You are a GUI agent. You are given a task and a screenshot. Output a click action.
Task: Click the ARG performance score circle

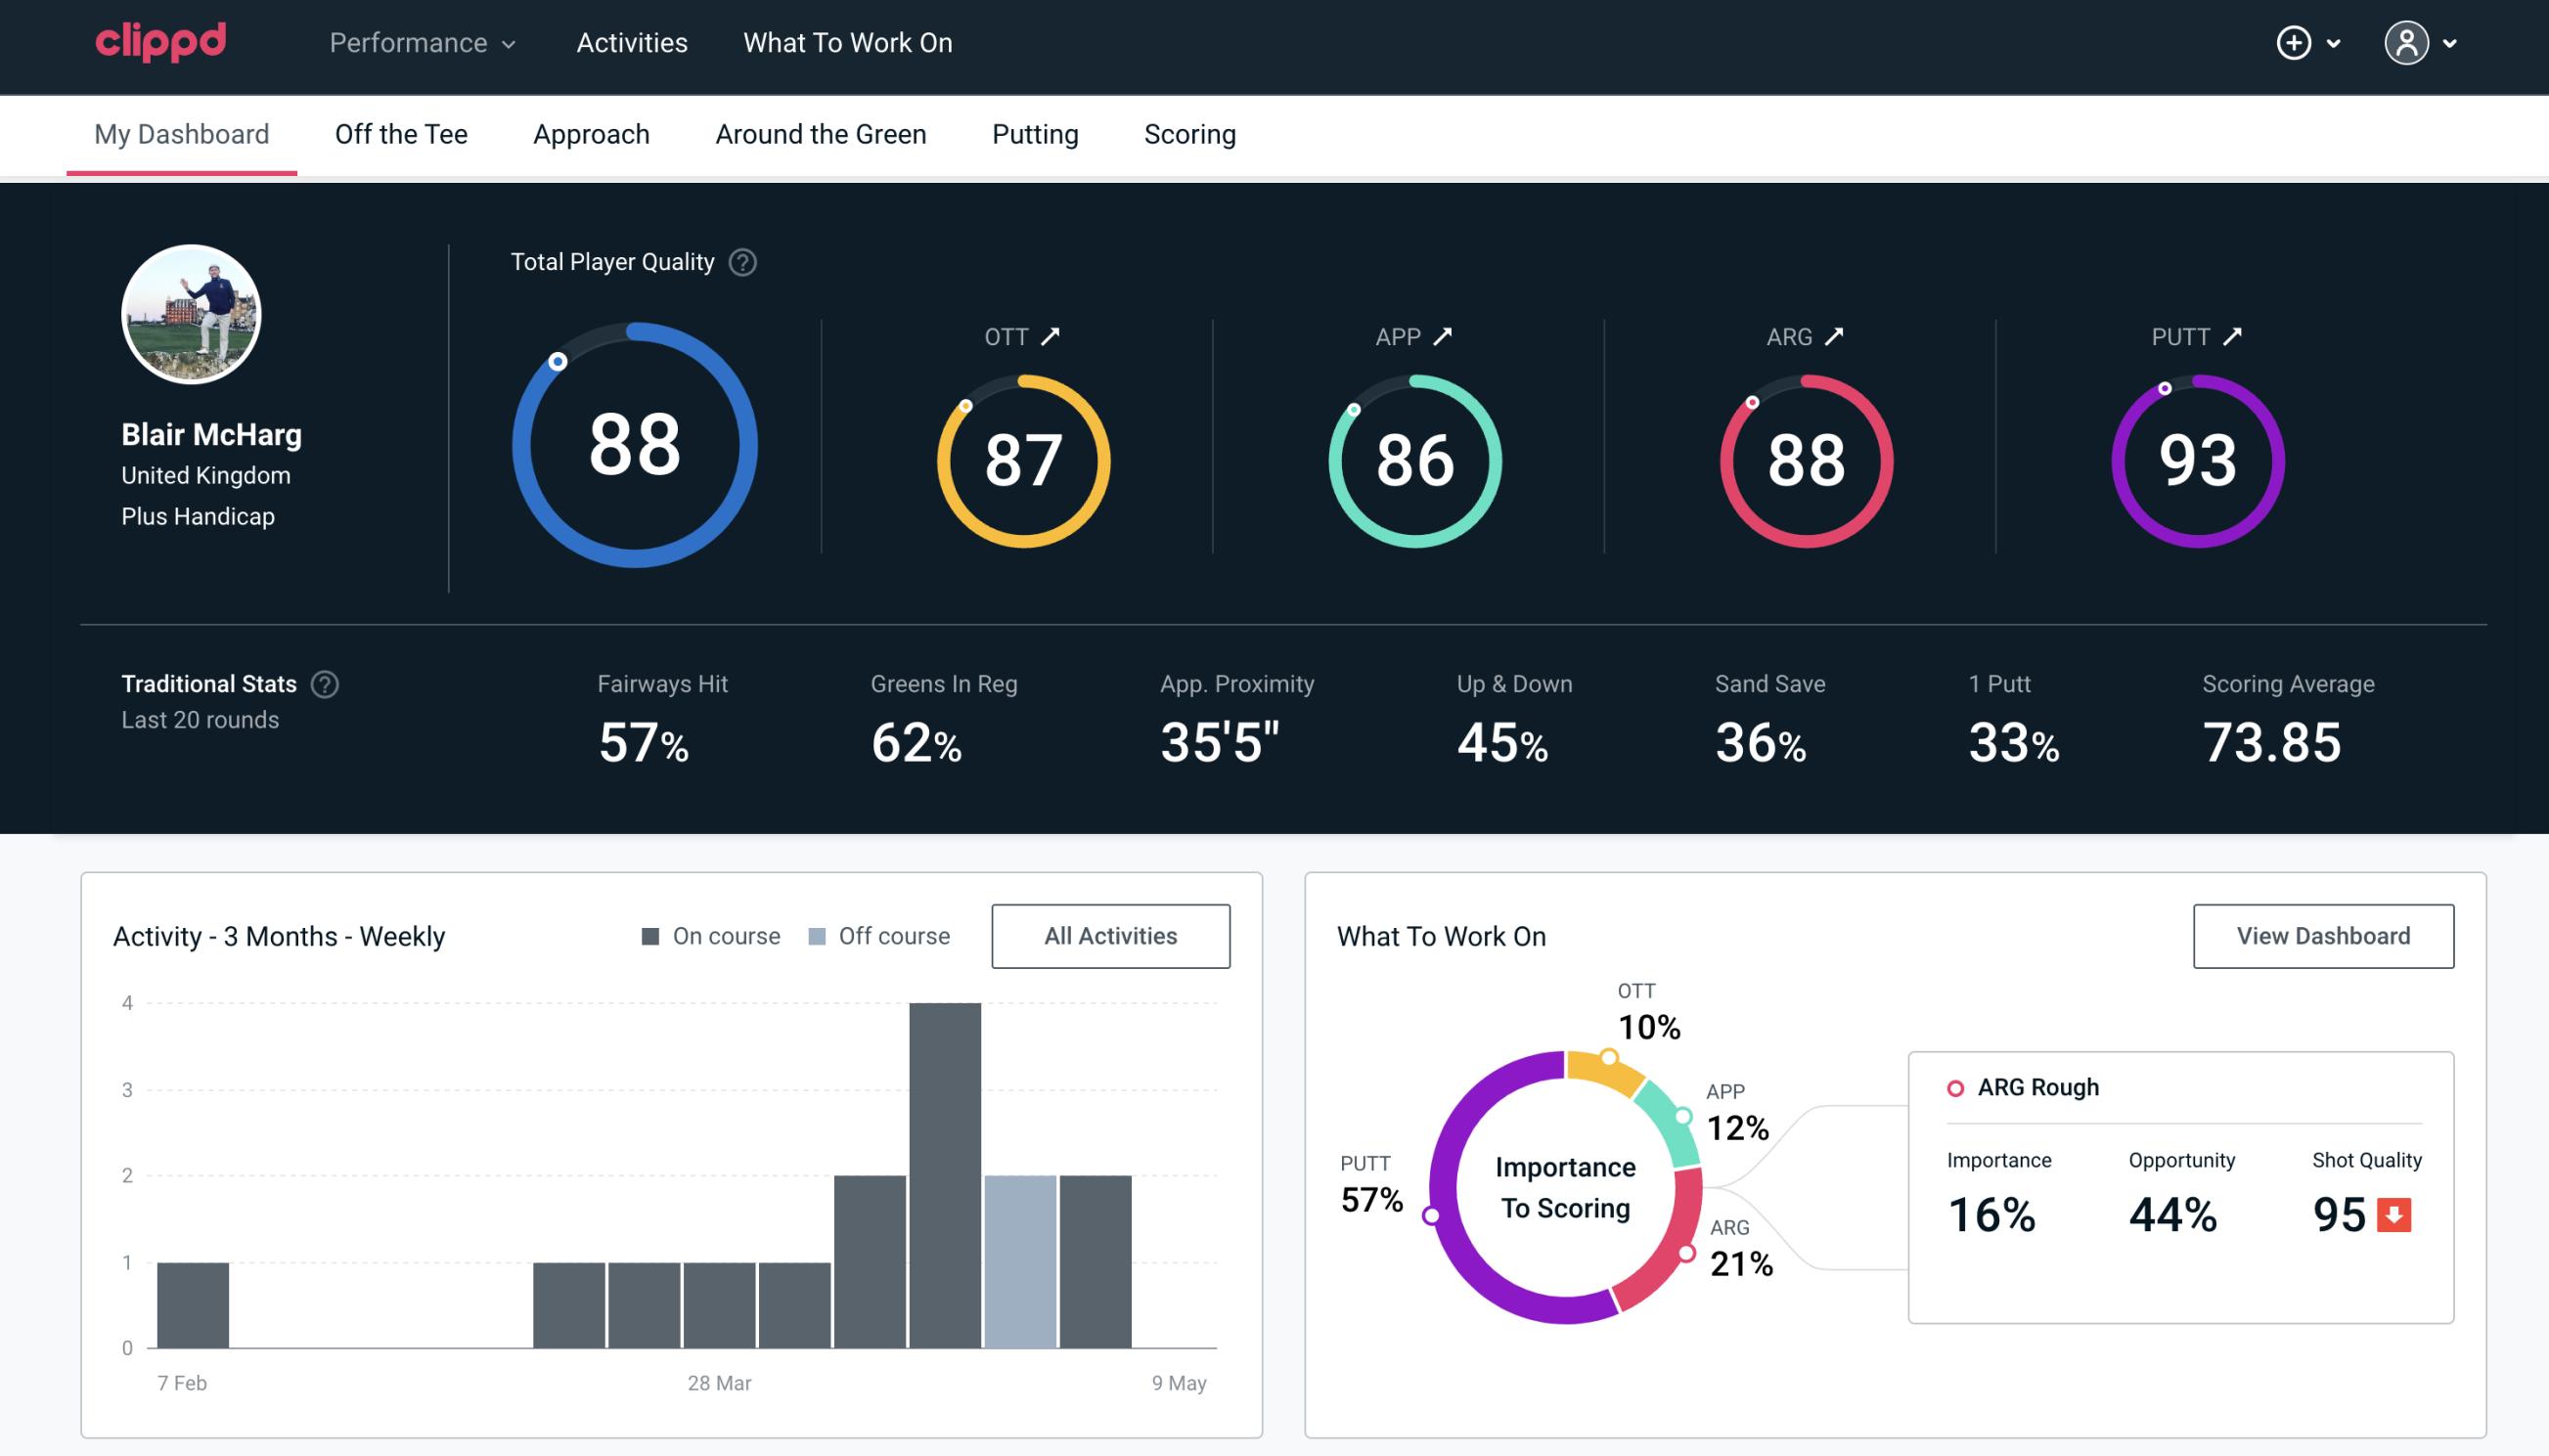(1805, 457)
